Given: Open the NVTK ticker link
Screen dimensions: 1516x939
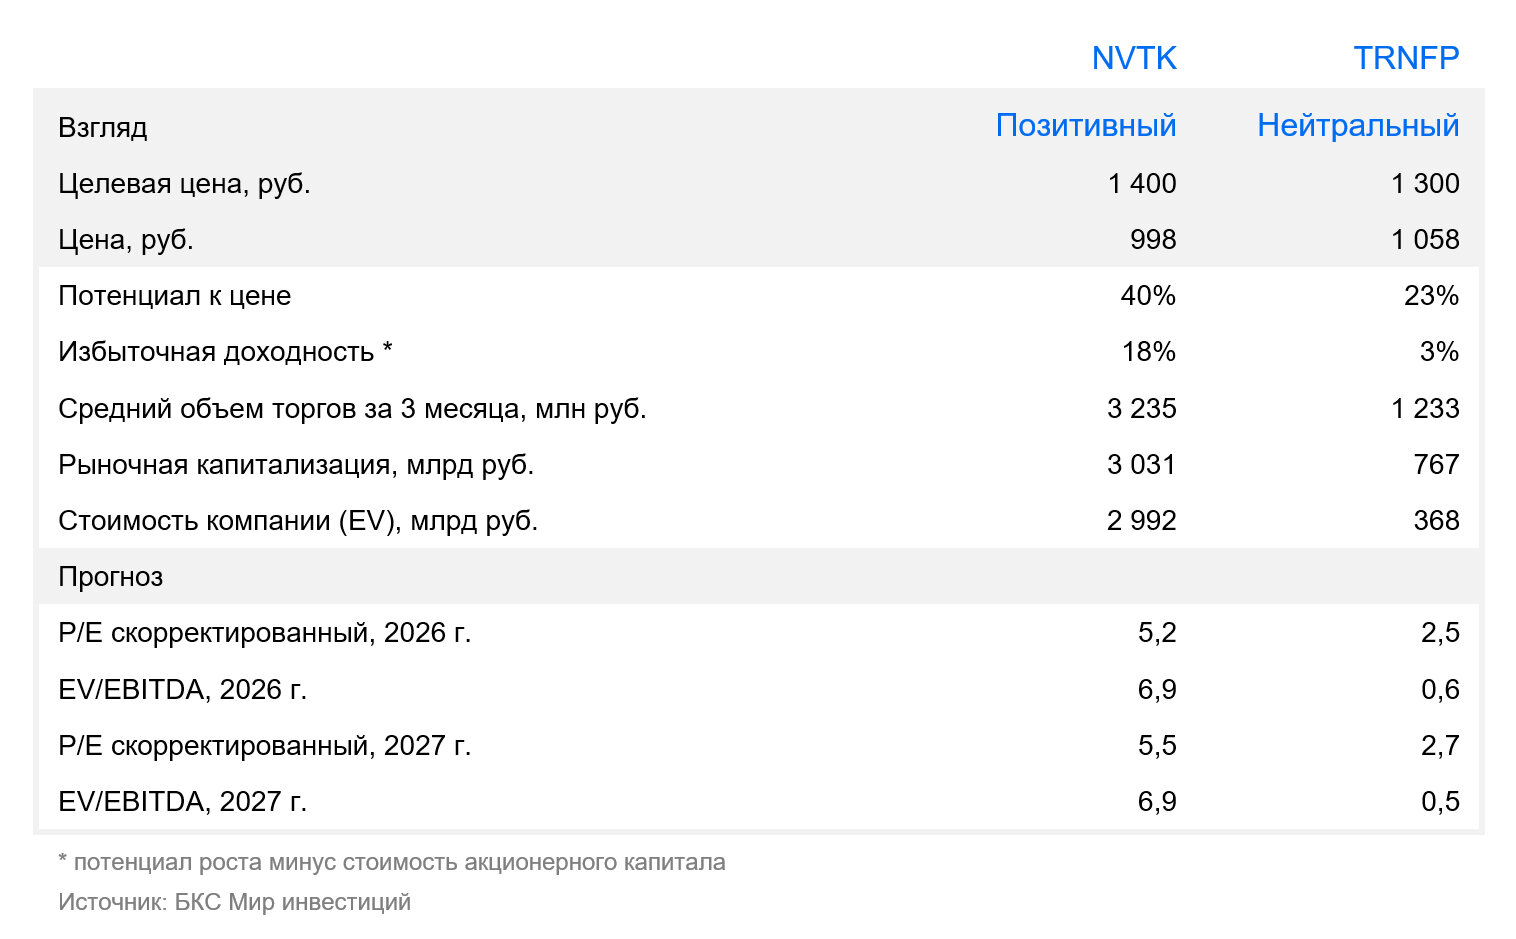Looking at the screenshot, I should (1134, 58).
